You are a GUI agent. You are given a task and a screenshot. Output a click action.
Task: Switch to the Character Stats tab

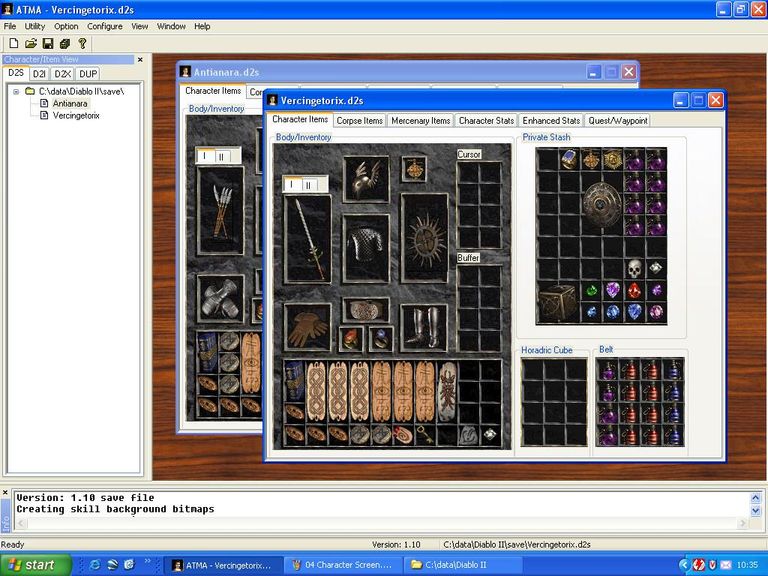click(486, 120)
